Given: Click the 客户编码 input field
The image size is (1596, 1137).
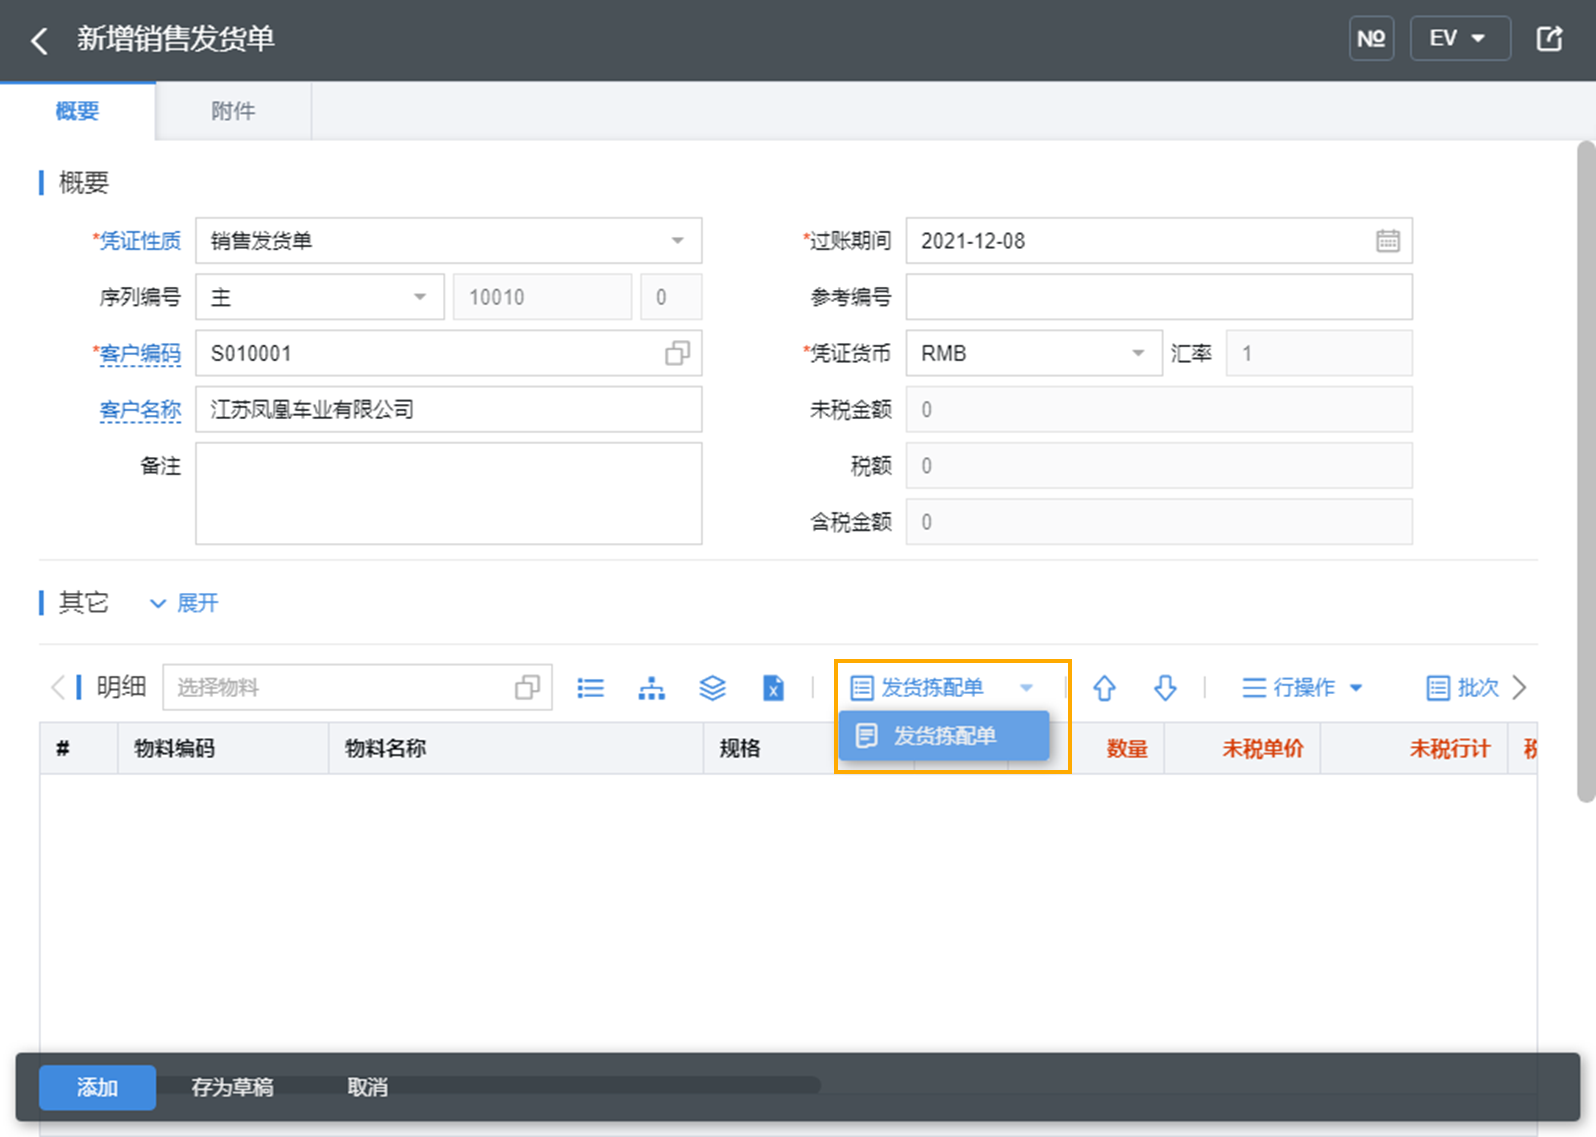Looking at the screenshot, I should pyautogui.click(x=448, y=353).
